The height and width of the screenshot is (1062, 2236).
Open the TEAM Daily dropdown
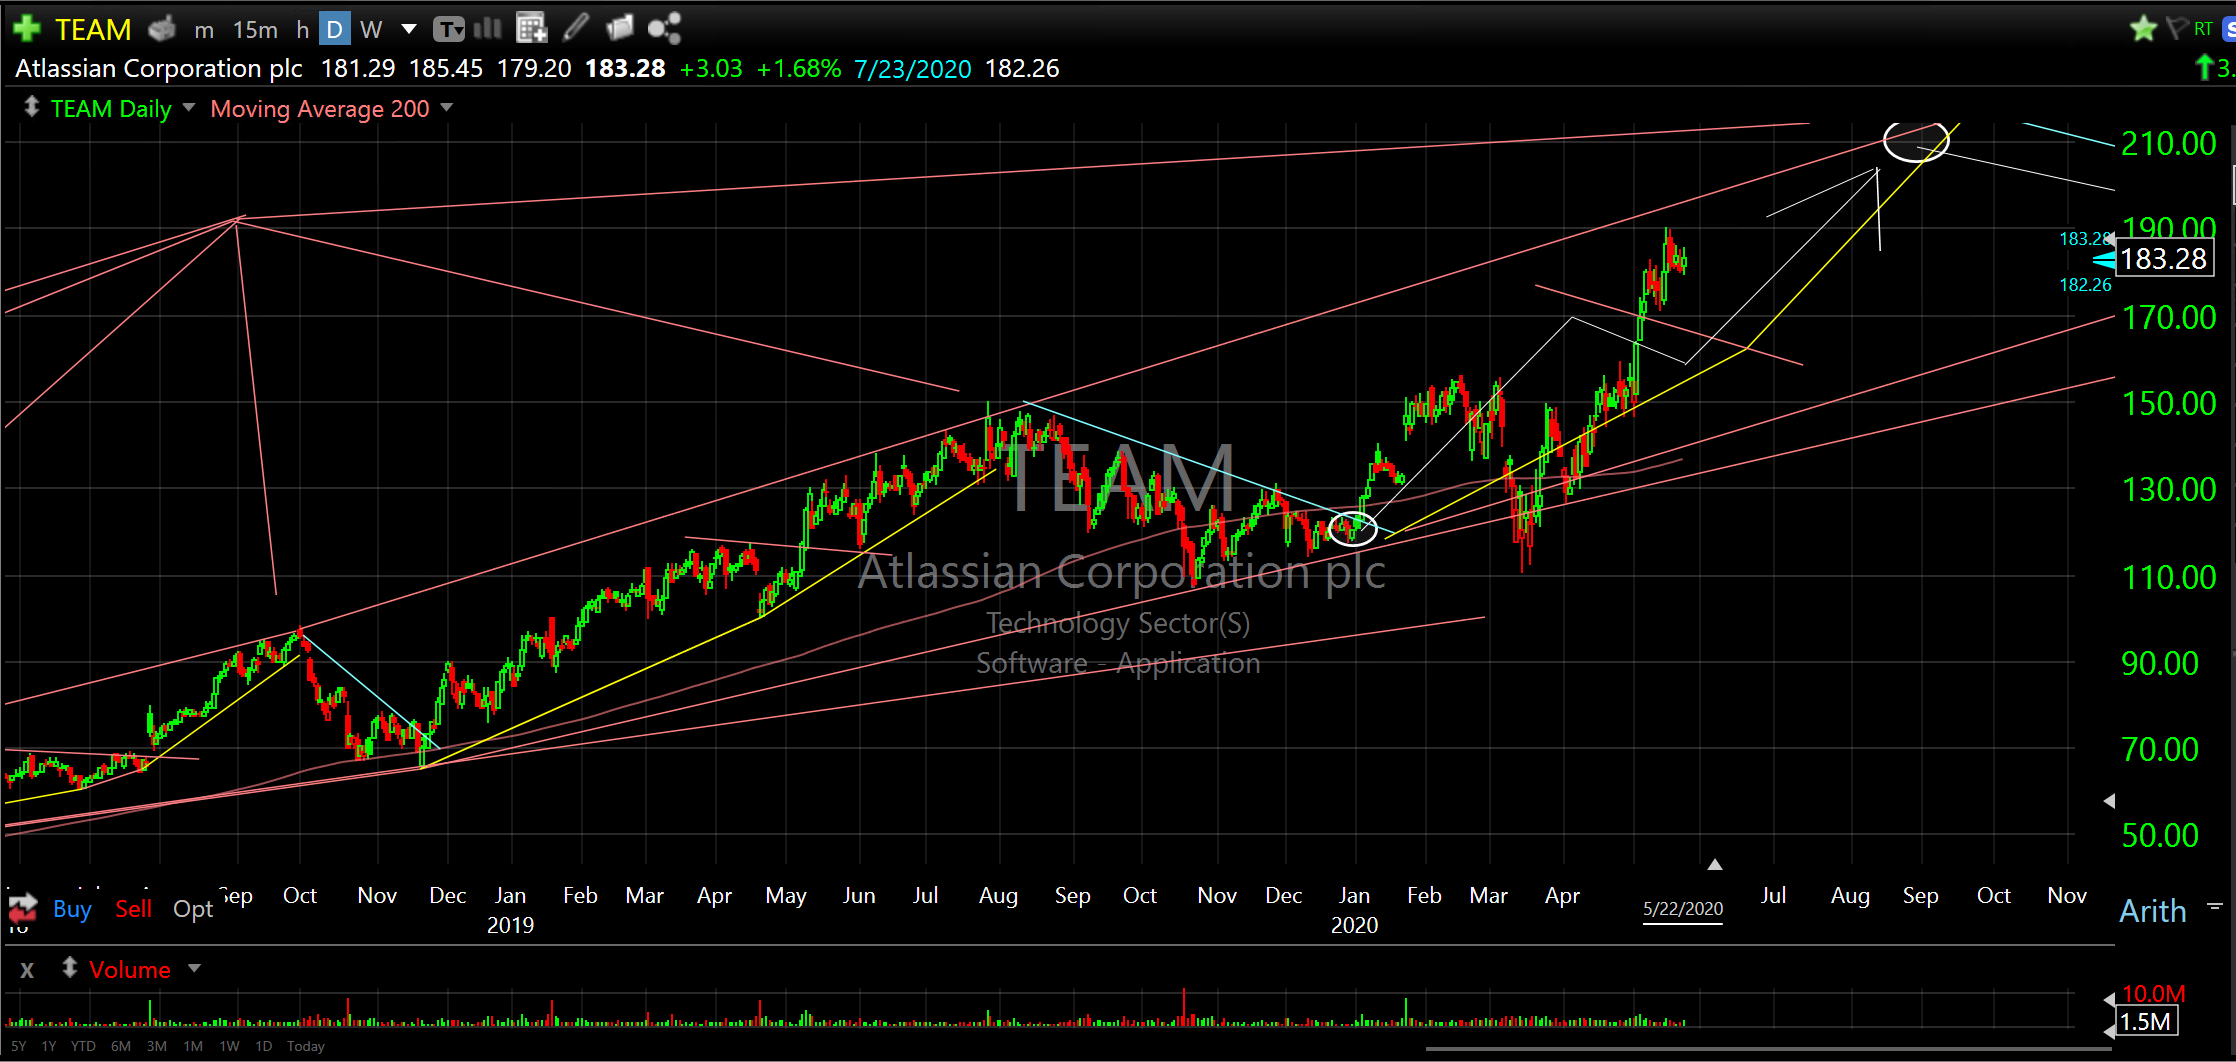(x=189, y=108)
